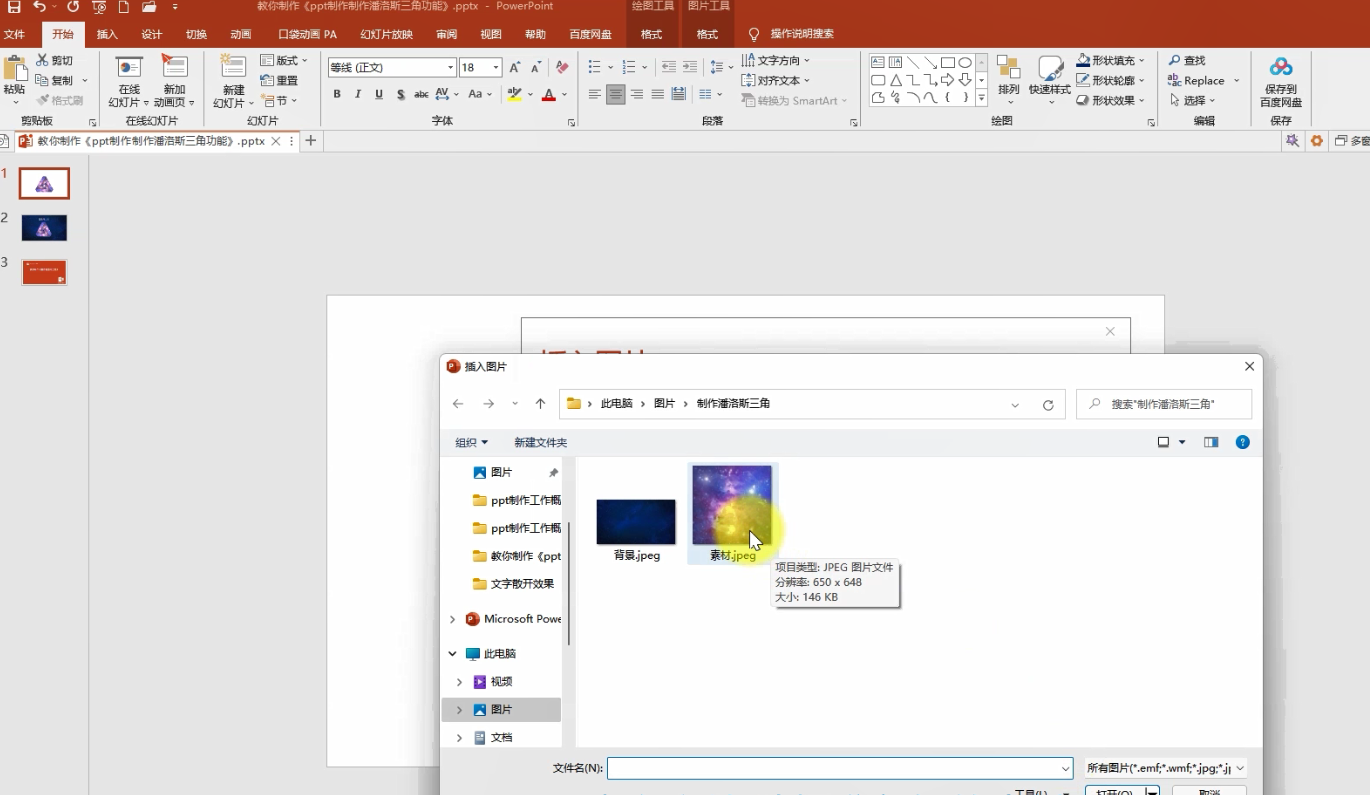Open the 设计 ribbon tab
1370x795 pixels.
(151, 34)
